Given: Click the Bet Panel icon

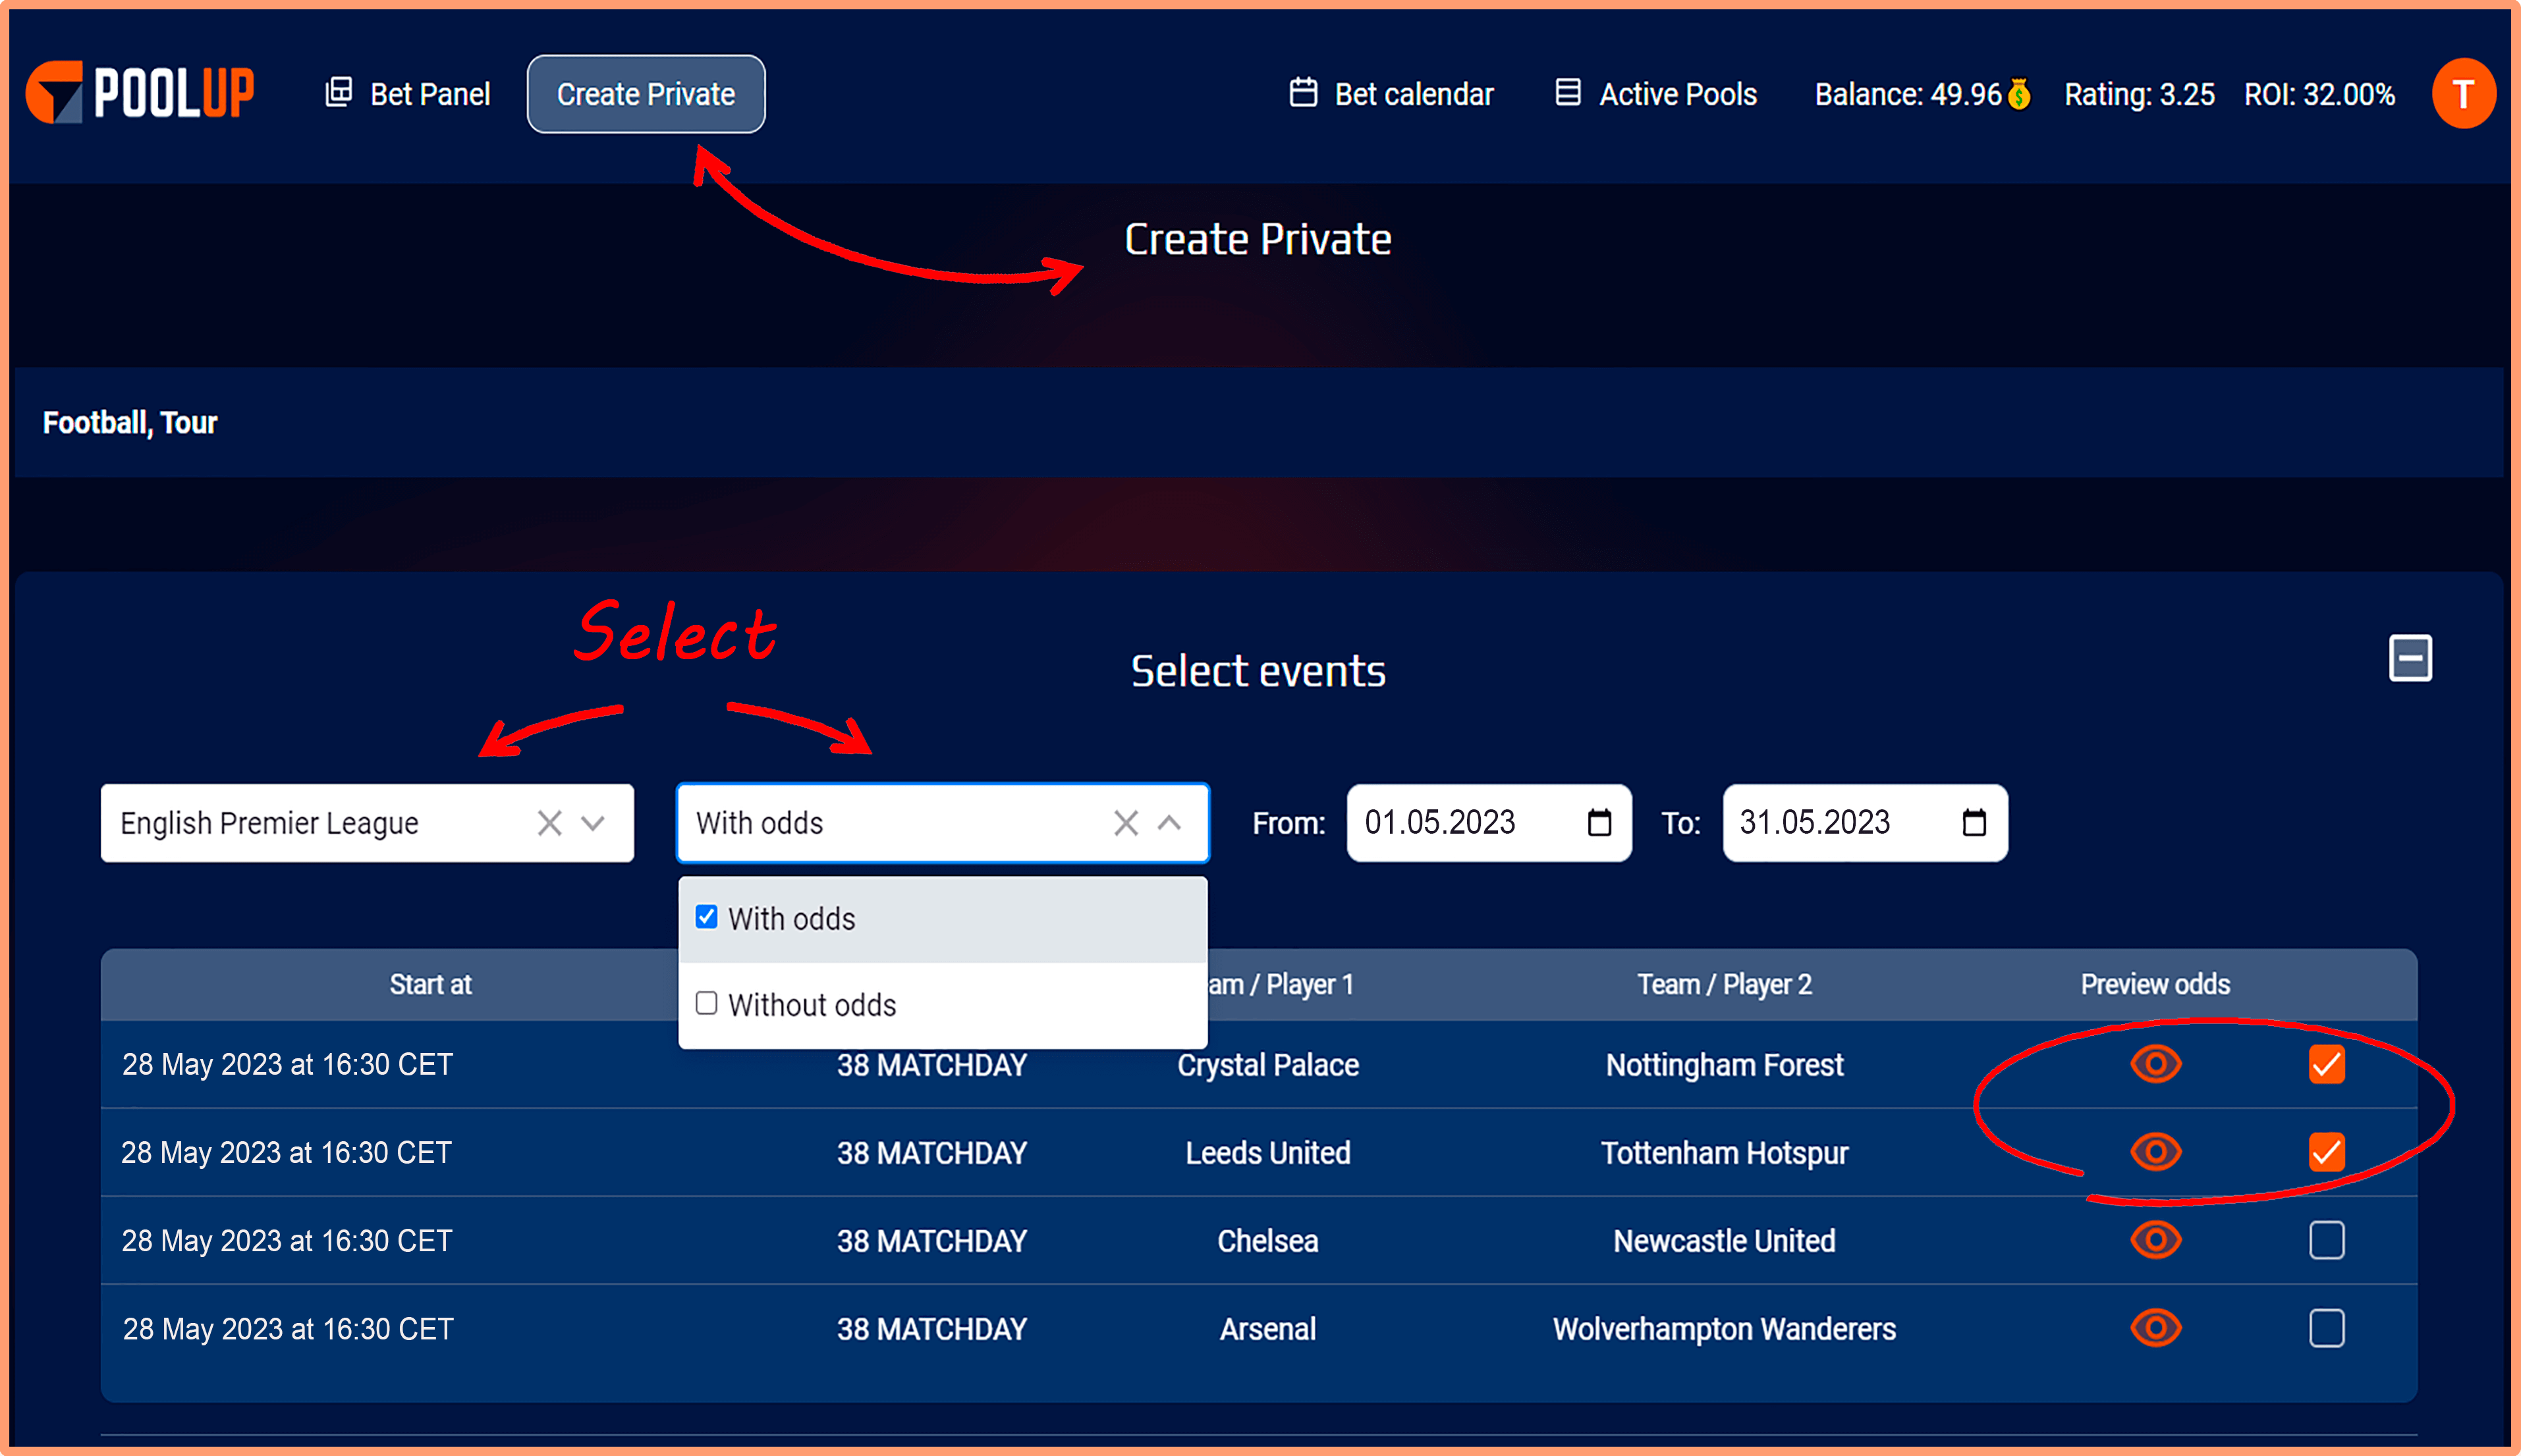Looking at the screenshot, I should click(x=339, y=92).
